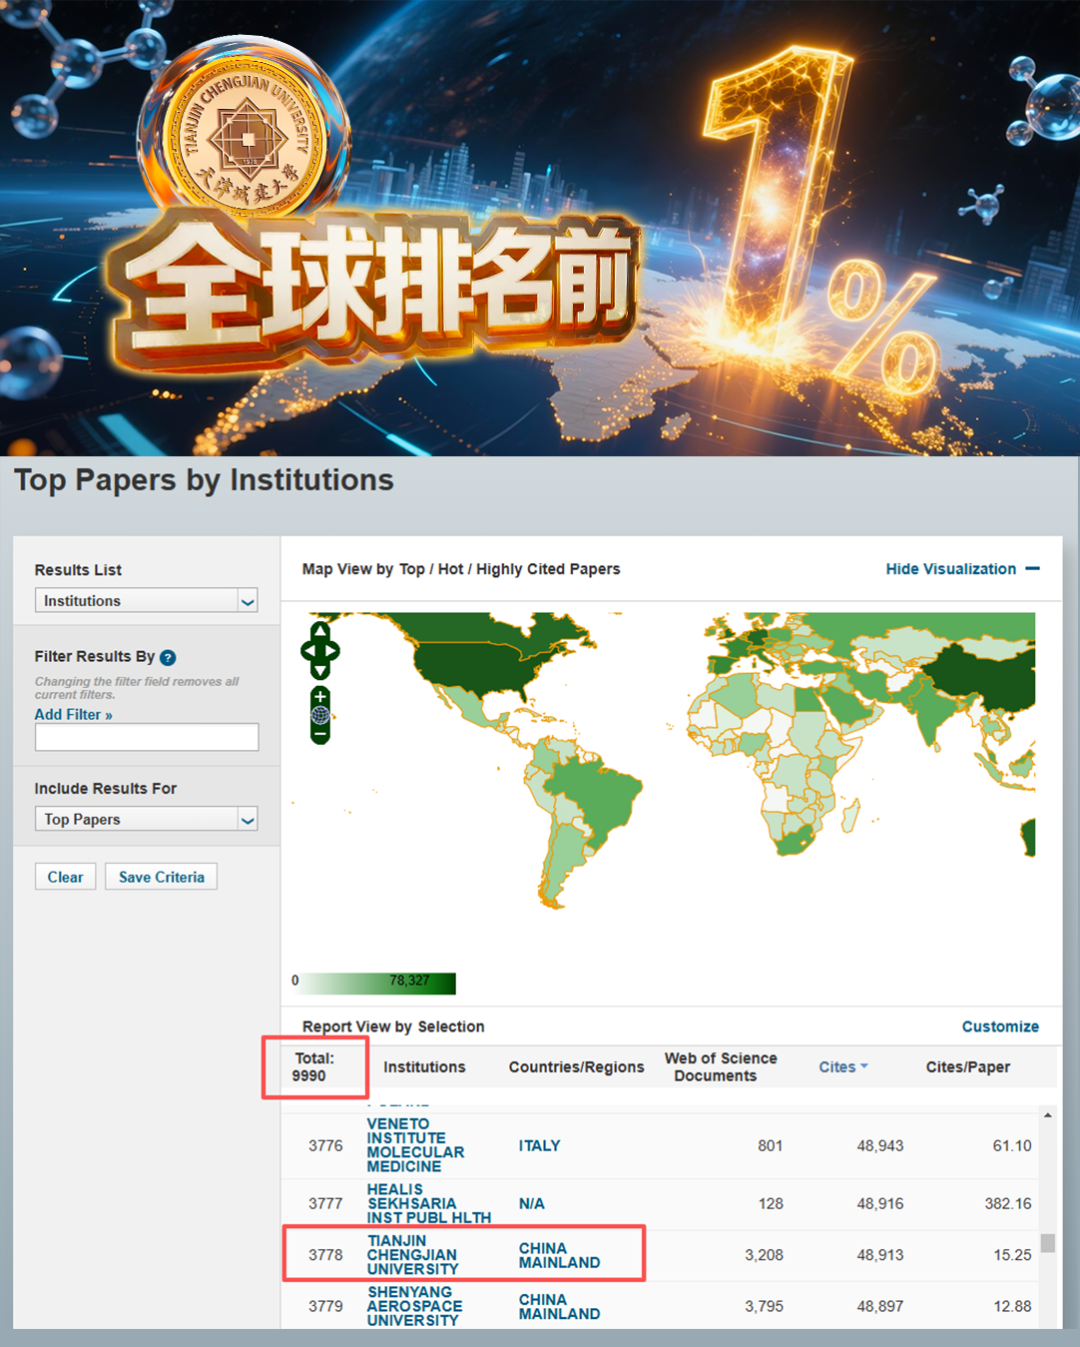Click the Clear button
This screenshot has width=1080, height=1347.
[65, 877]
